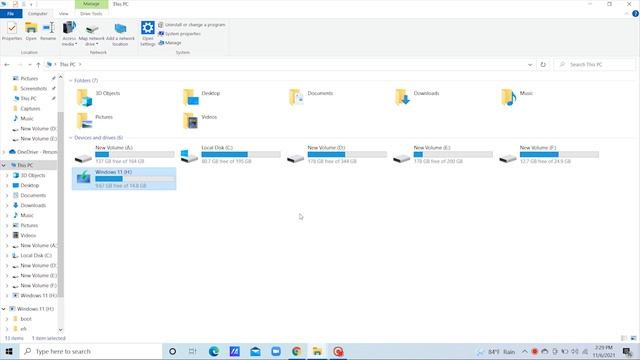Click File Explorer taskbar icon
The image size is (640, 360).
(317, 351)
